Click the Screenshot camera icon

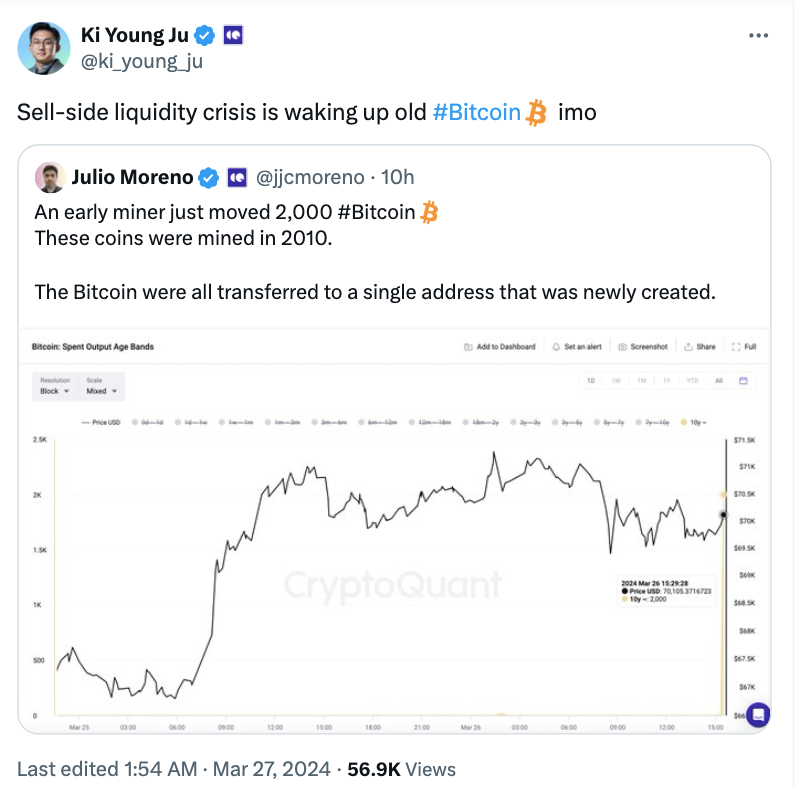622,347
